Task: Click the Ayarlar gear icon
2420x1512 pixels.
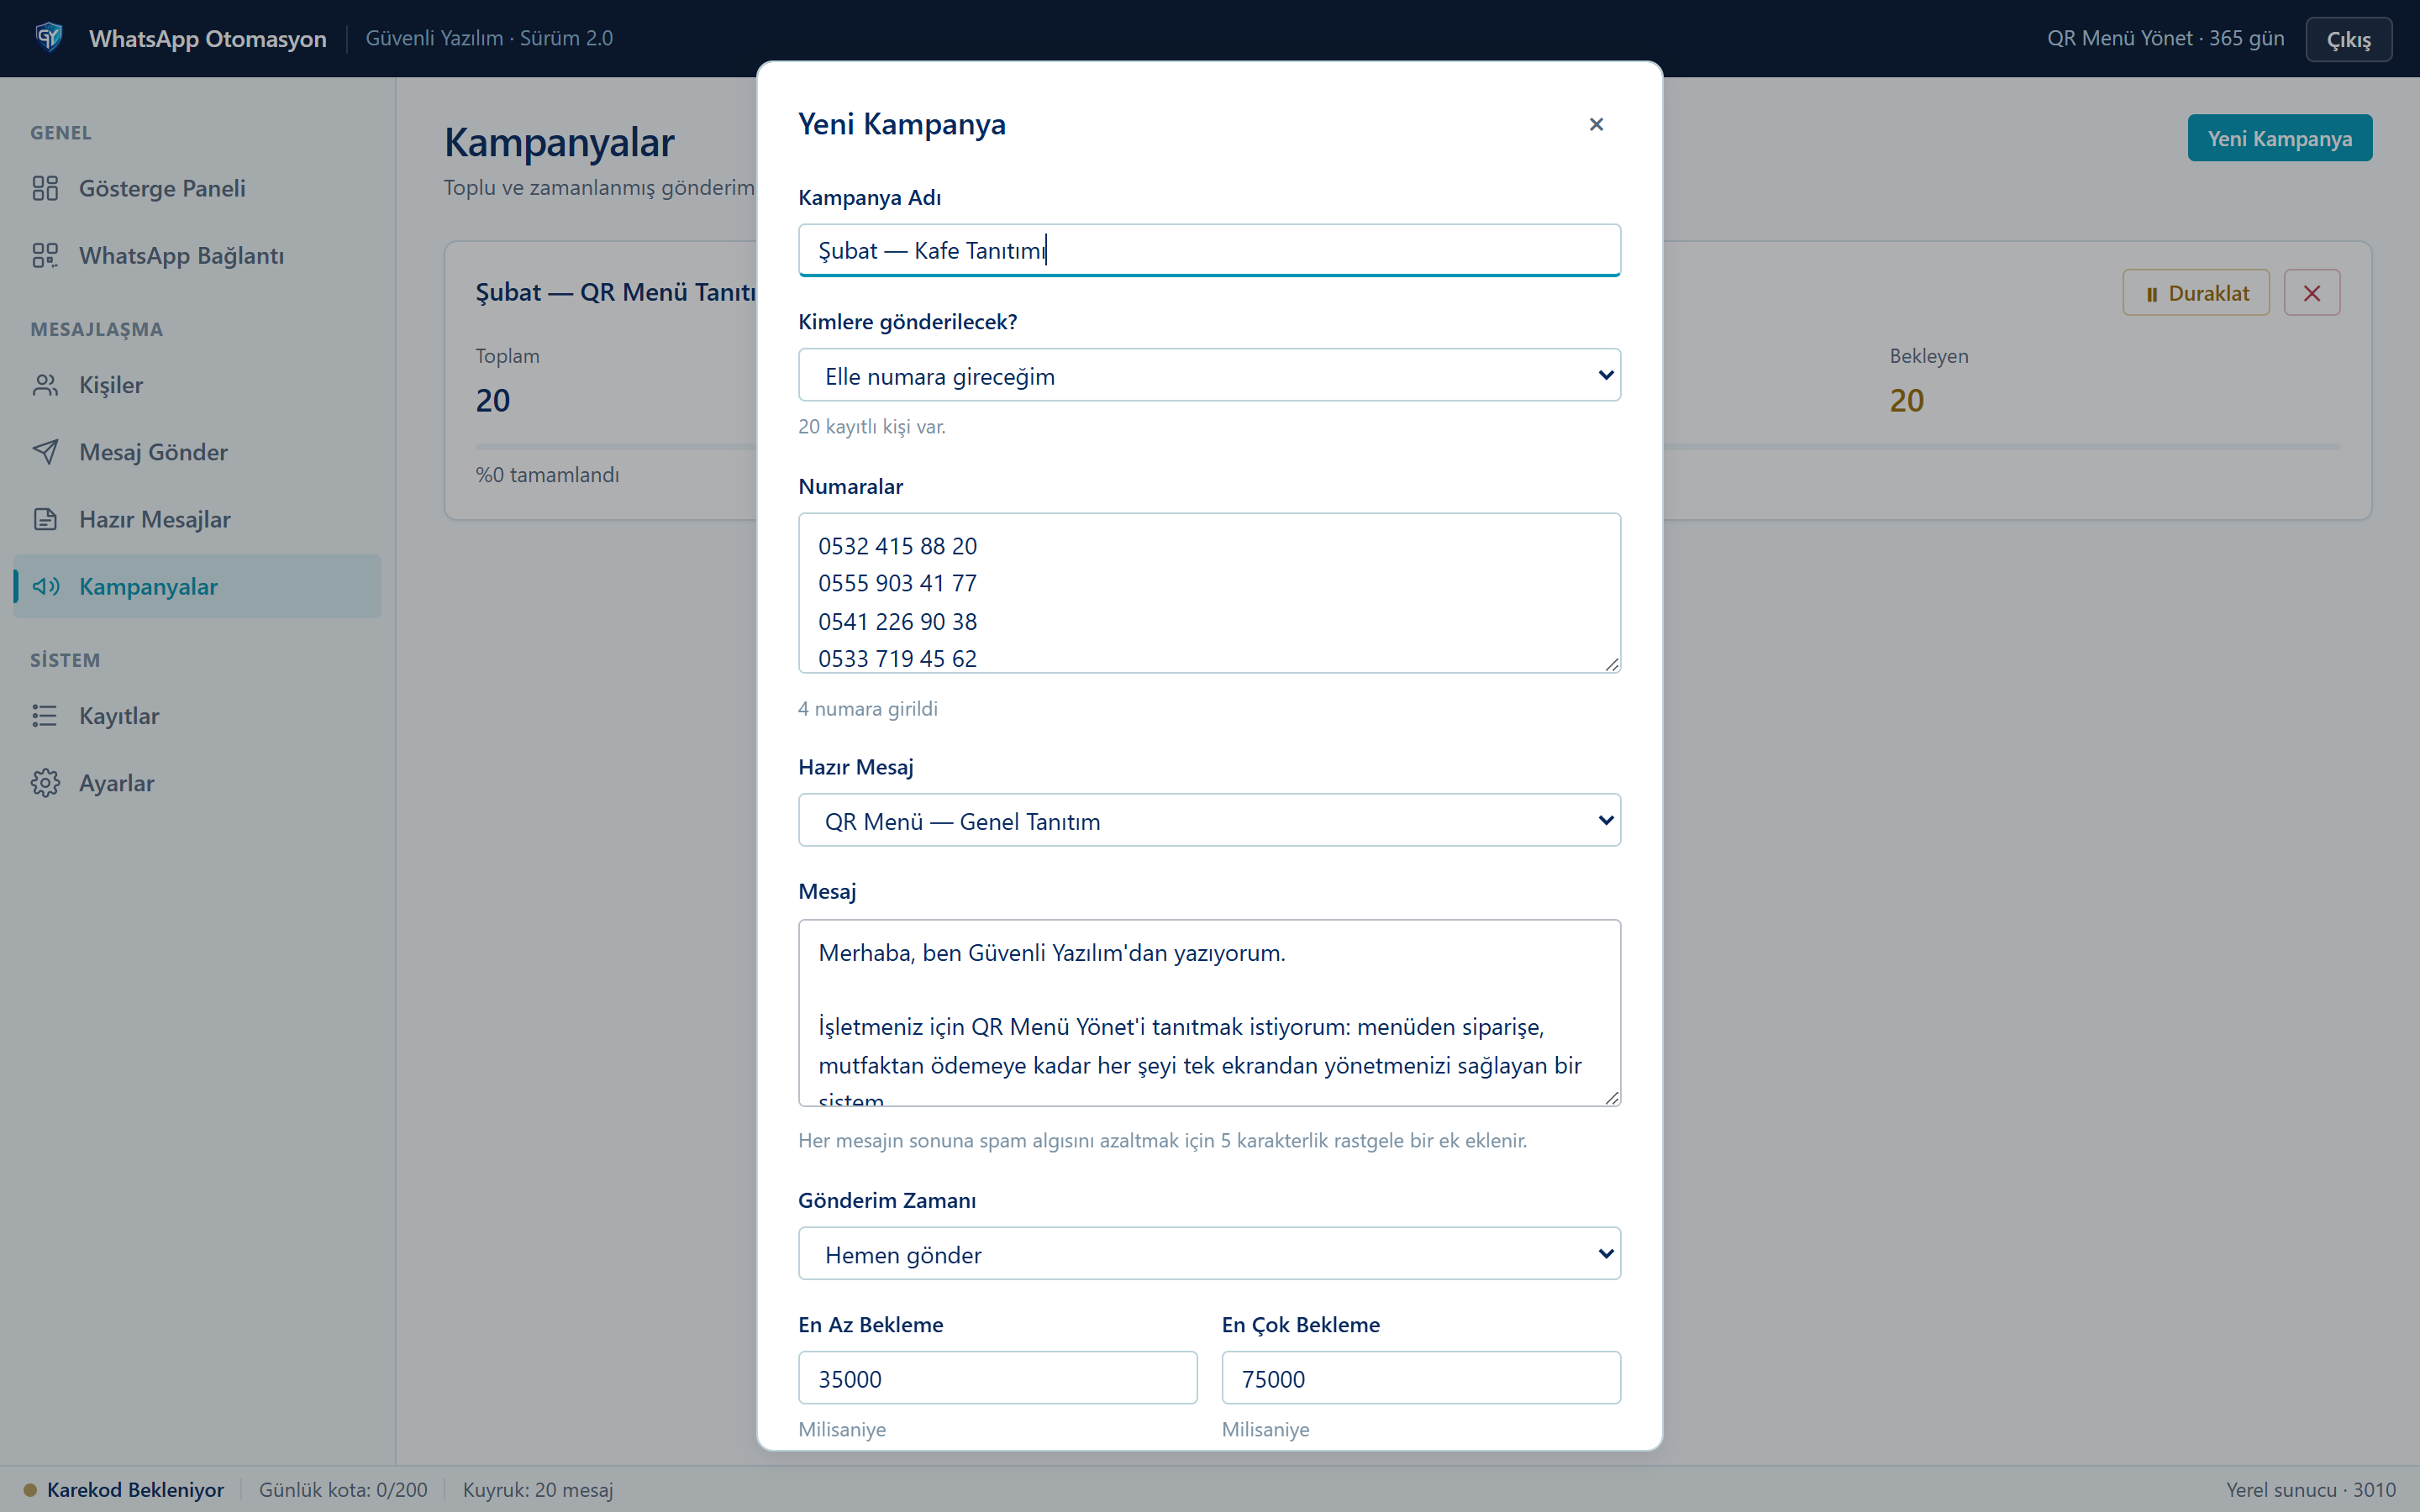Action: point(45,783)
